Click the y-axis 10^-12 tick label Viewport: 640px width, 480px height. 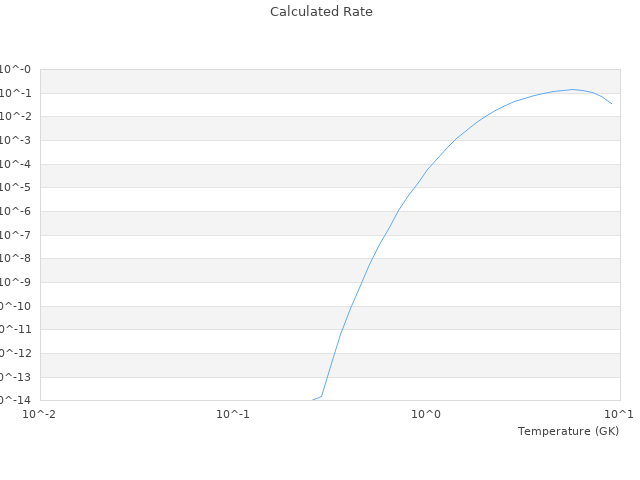(16, 353)
